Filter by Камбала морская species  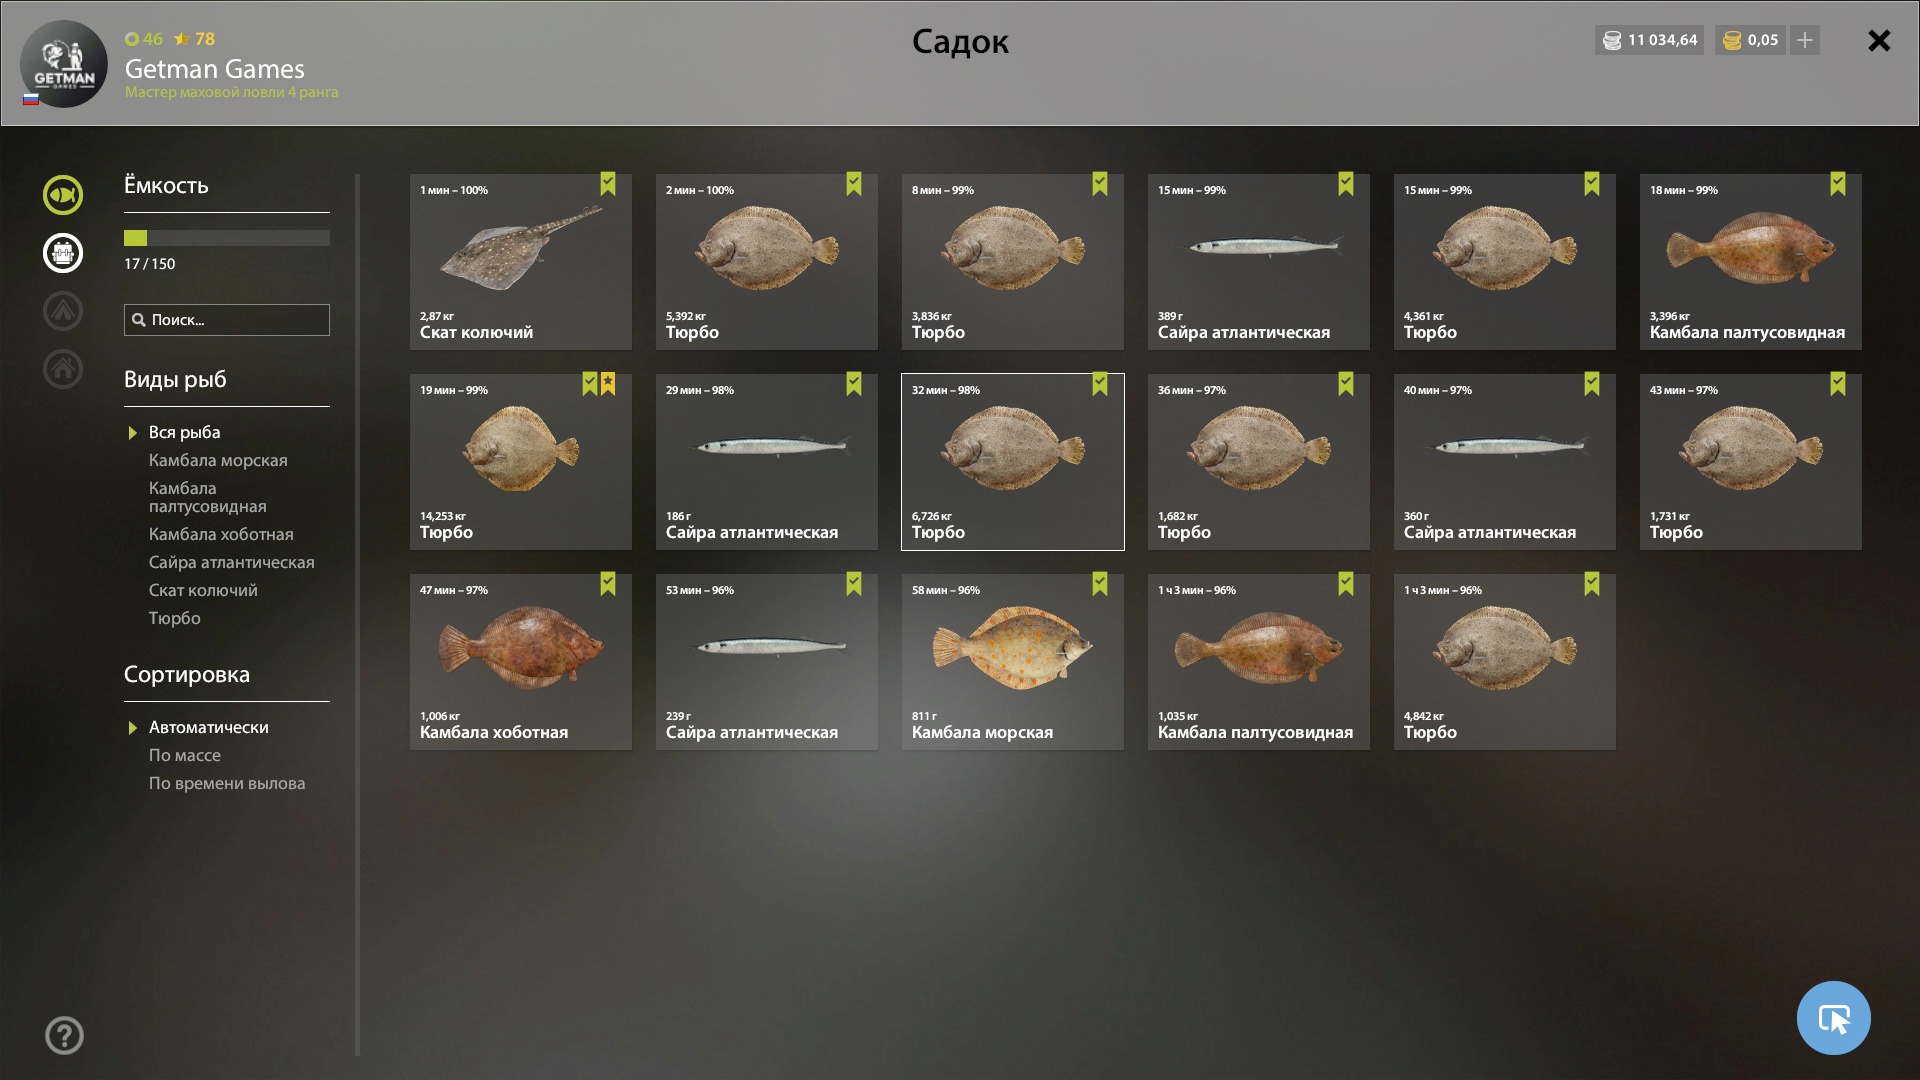pyautogui.click(x=218, y=460)
